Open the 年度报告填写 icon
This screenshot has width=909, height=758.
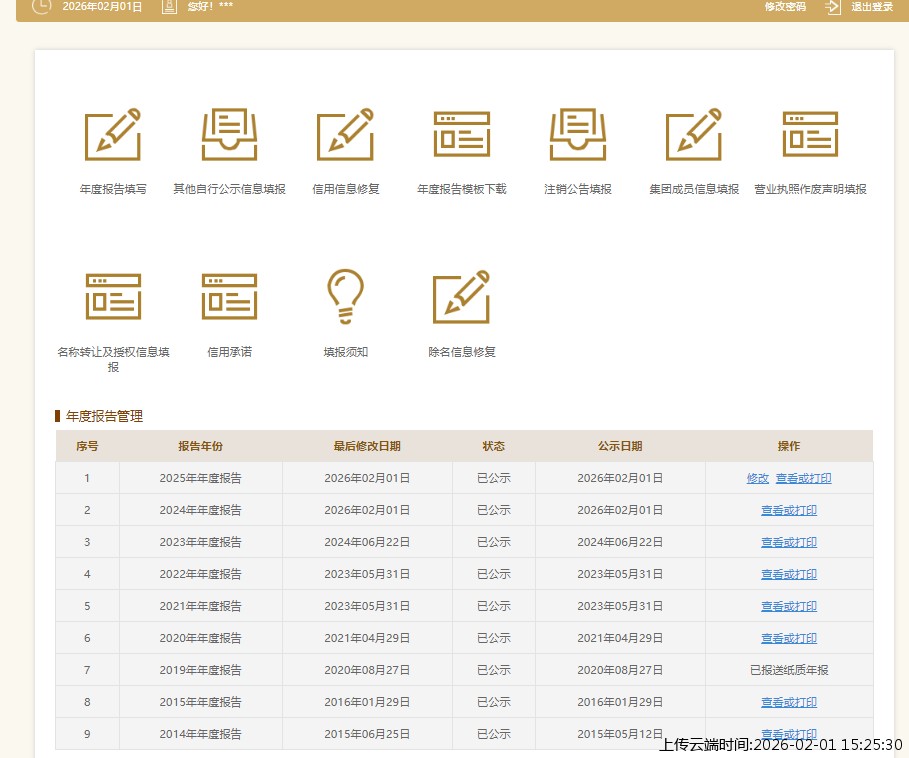(x=112, y=135)
